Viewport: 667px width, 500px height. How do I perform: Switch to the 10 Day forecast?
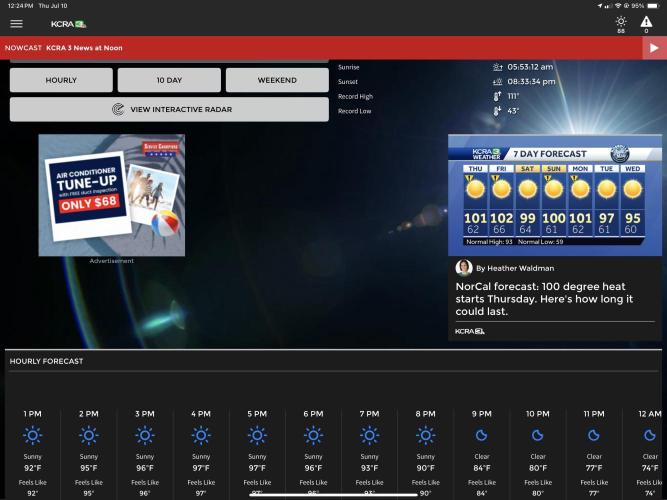coord(169,80)
